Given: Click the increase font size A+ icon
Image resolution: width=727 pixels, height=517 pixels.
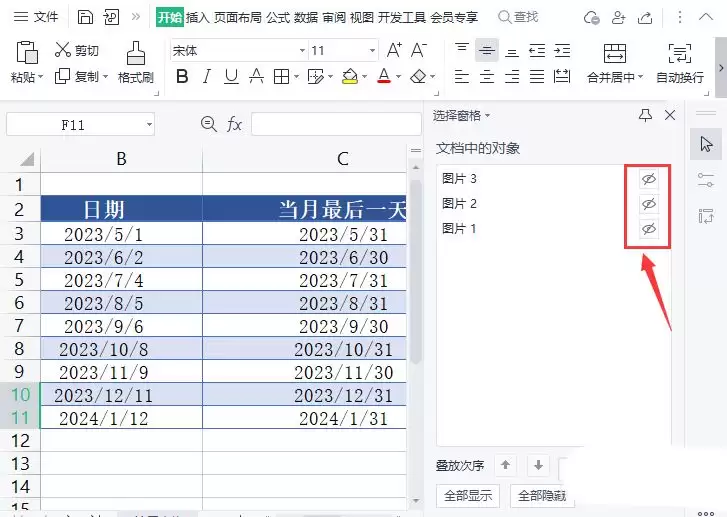Looking at the screenshot, I should tap(394, 50).
